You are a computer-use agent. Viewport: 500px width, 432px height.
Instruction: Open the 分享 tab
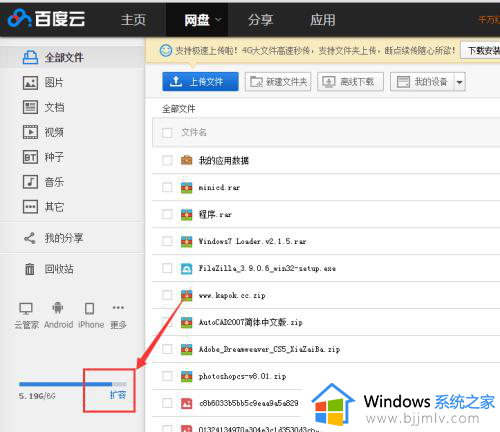click(x=260, y=20)
